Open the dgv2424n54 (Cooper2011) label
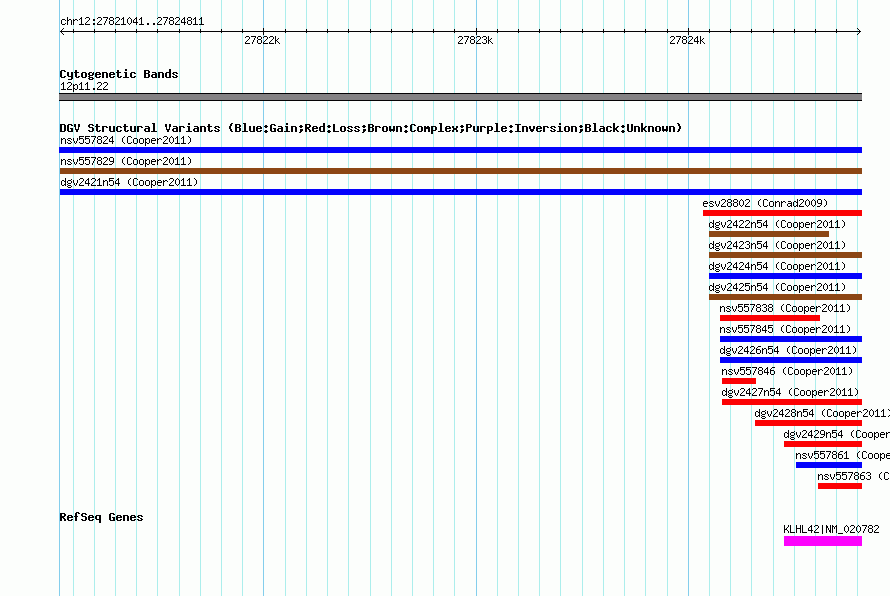 pyautogui.click(x=777, y=266)
